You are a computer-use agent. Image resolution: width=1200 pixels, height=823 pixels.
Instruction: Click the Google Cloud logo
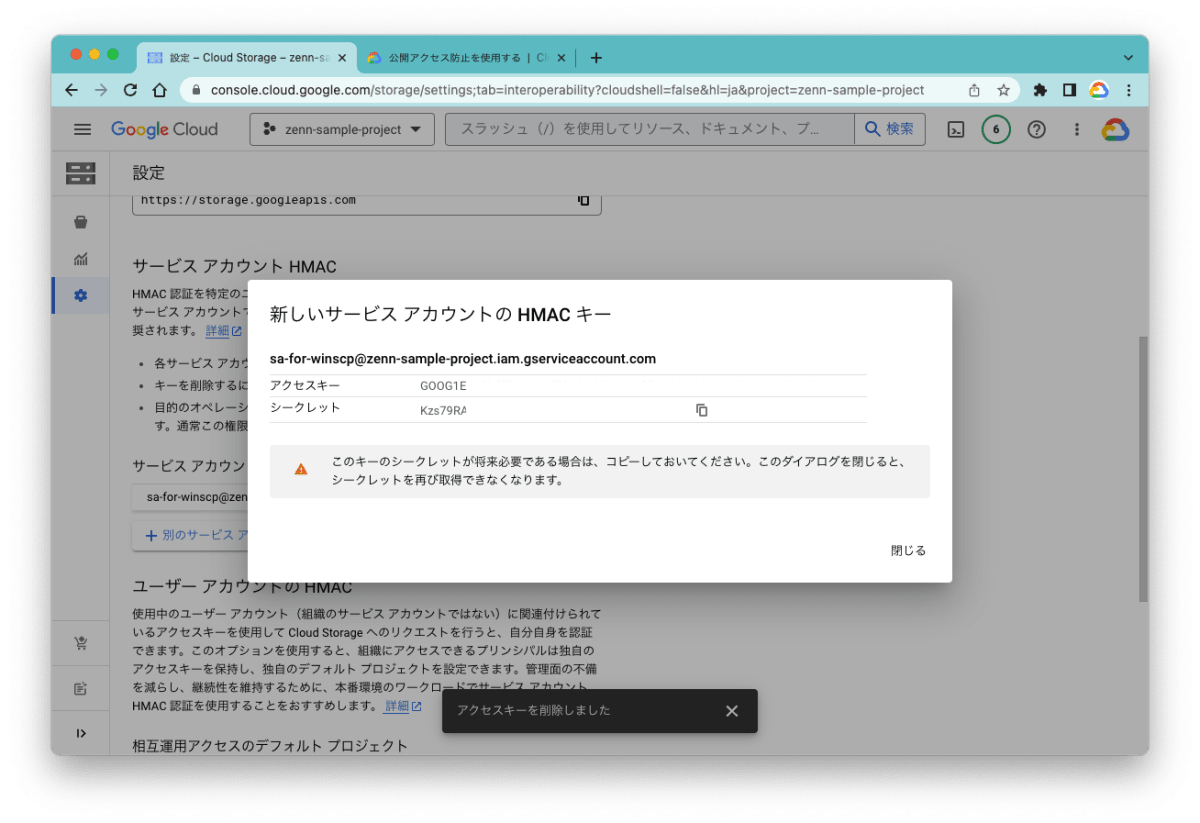164,129
